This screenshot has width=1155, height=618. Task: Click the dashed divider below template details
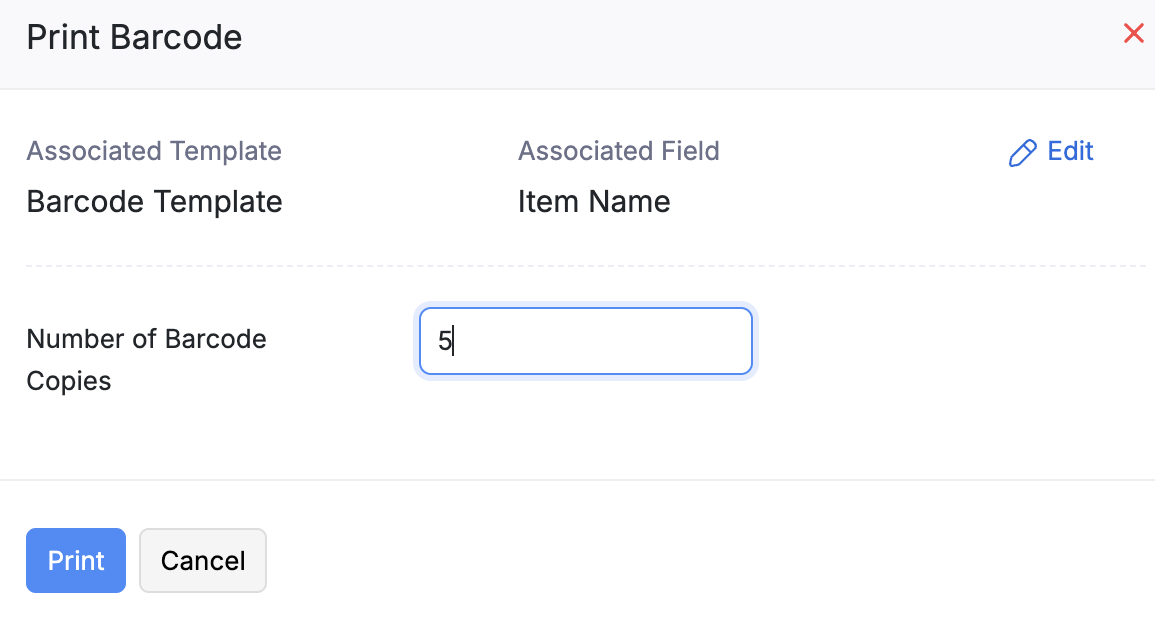pos(585,266)
